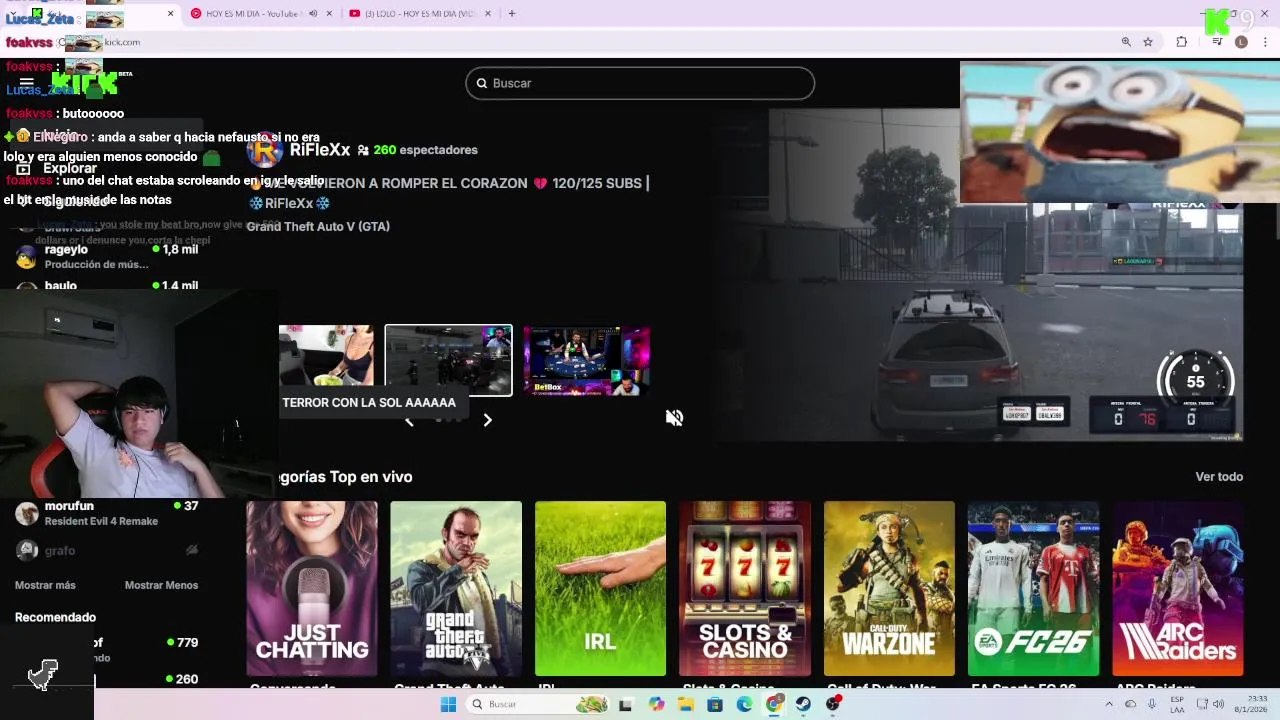Open the featured GTA stream video player
Screen dimensions: 1280x720
(980, 275)
